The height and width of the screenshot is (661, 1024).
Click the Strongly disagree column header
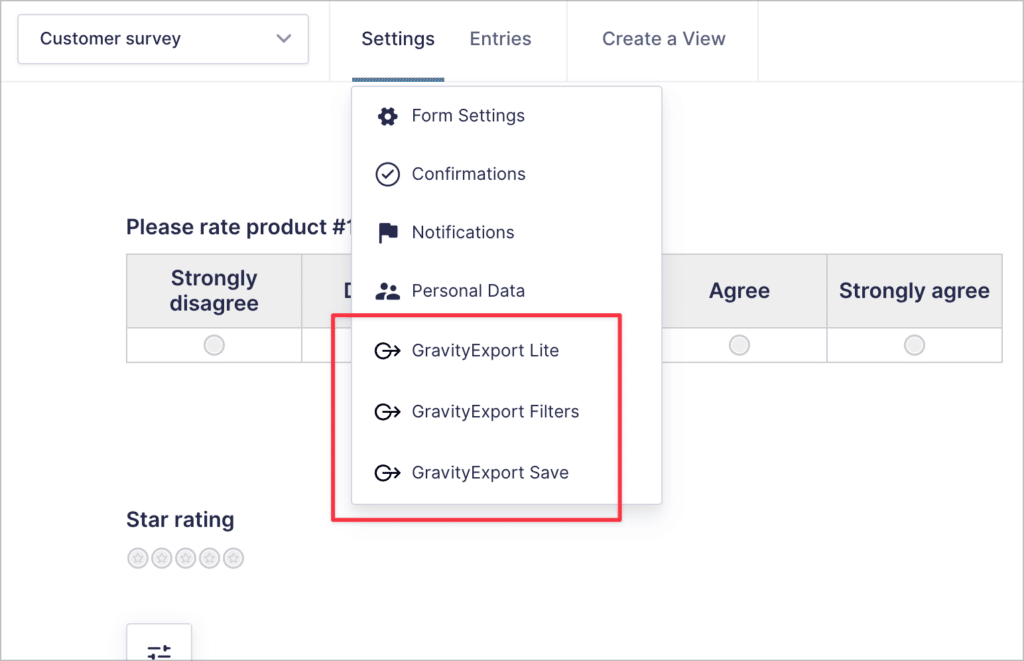[214, 291]
